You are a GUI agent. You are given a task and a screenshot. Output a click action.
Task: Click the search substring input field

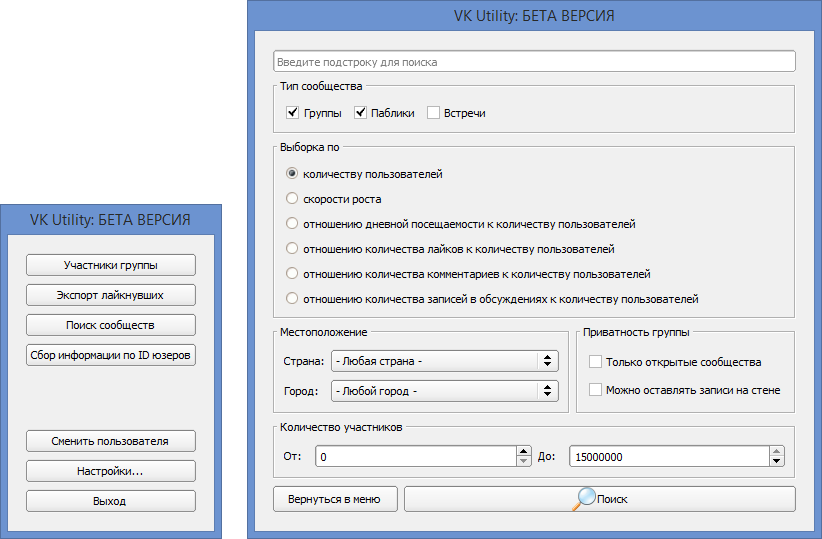click(x=534, y=61)
